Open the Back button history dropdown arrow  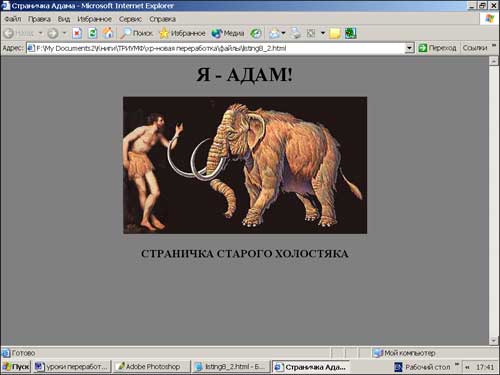[x=41, y=33]
